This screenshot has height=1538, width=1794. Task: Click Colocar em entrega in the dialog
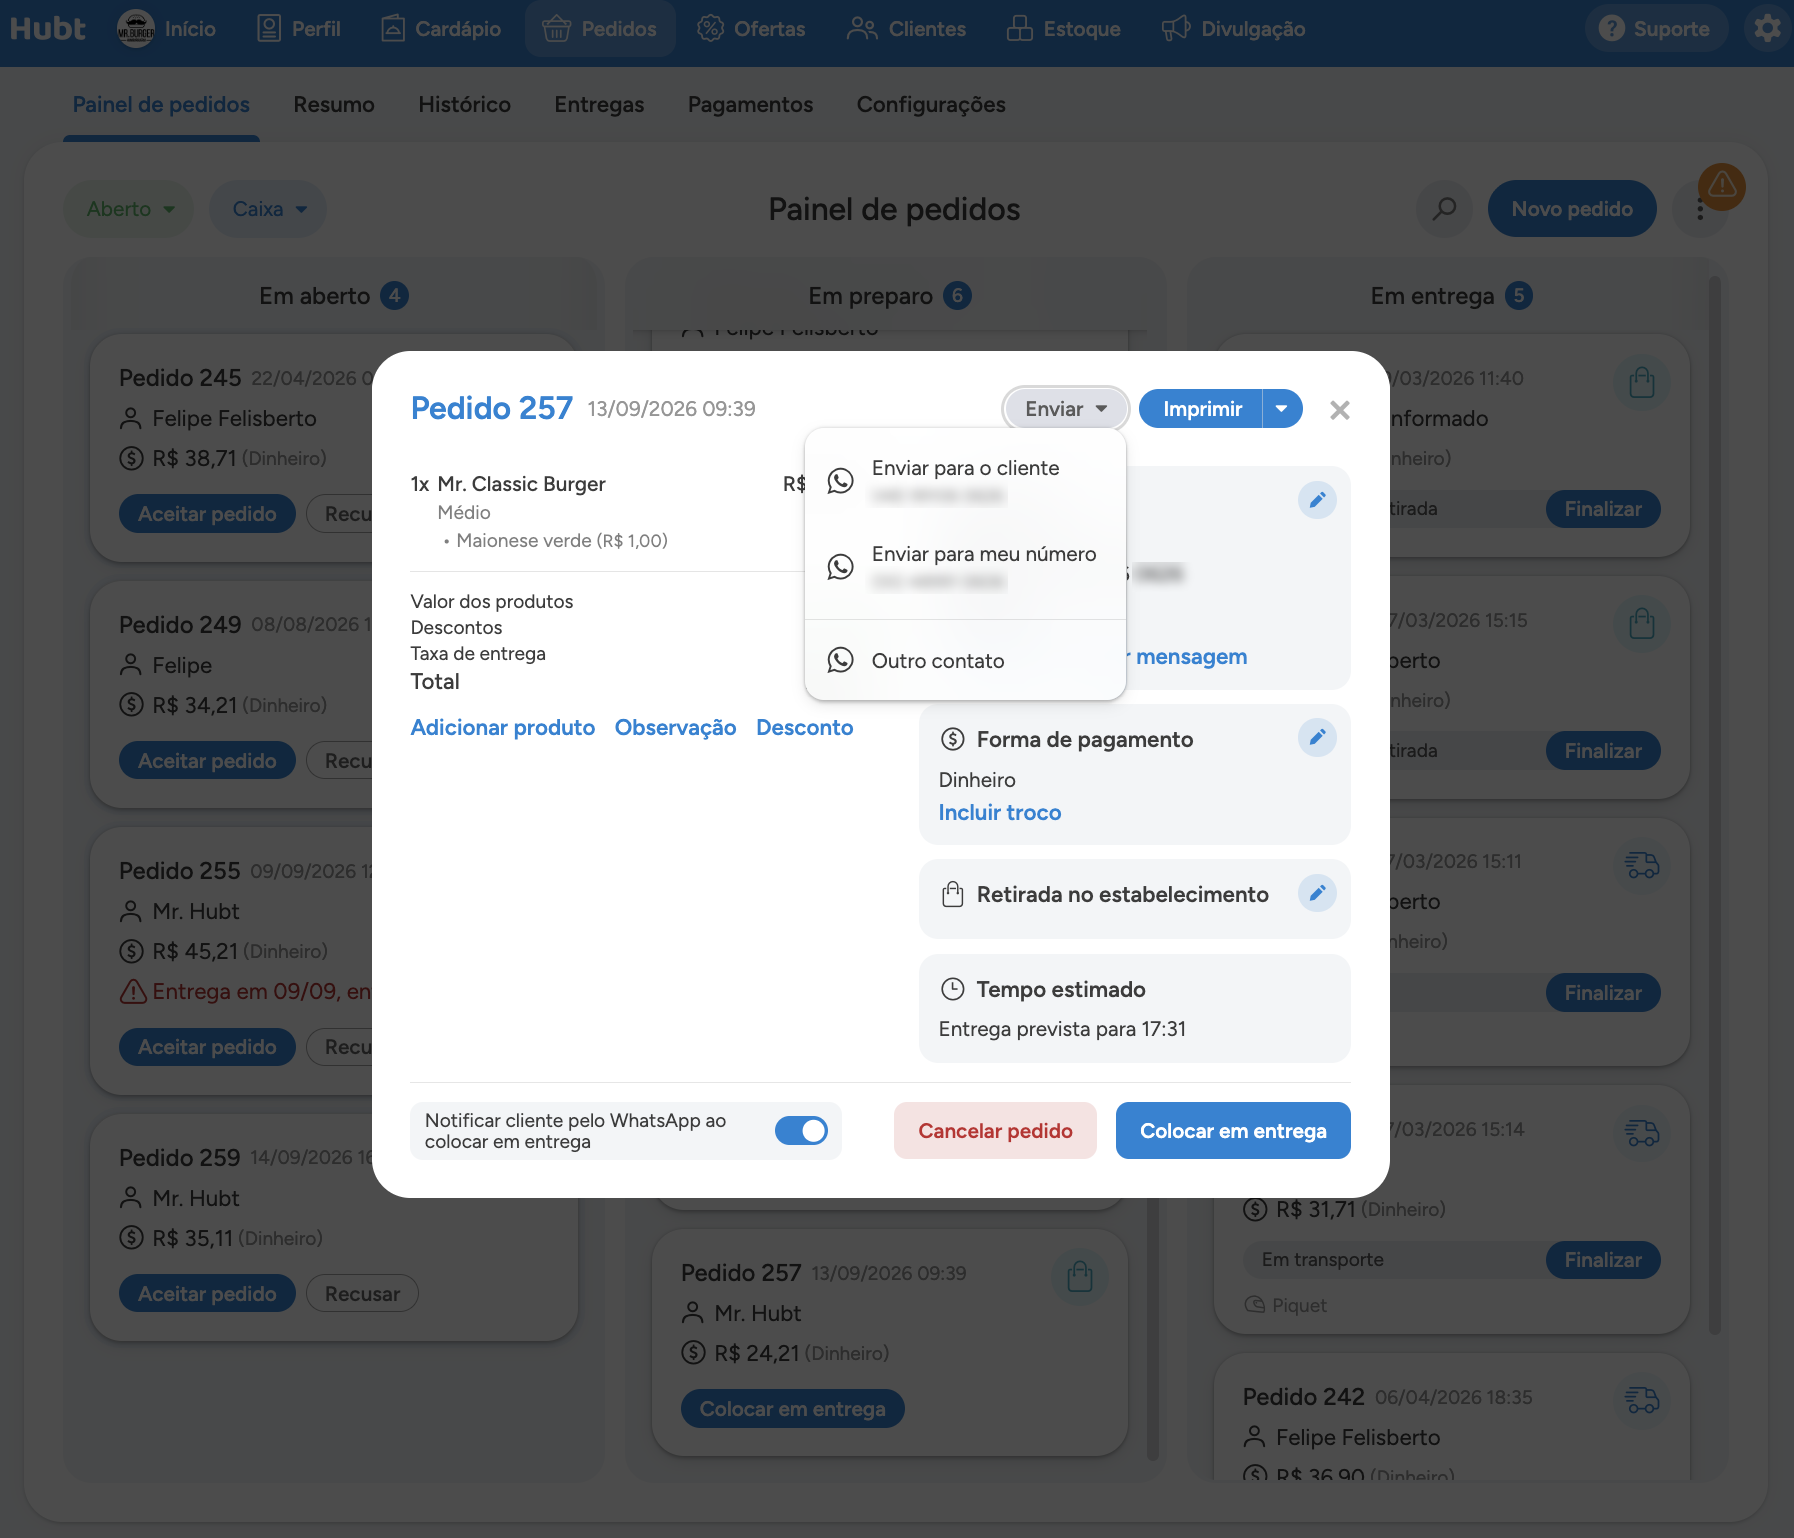point(1233,1131)
